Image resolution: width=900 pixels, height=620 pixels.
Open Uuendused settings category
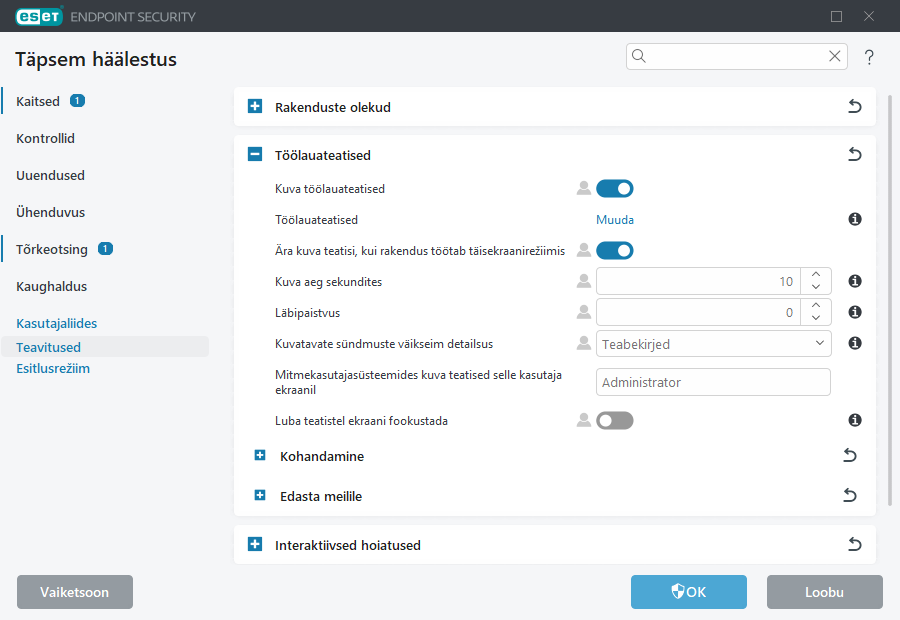(51, 175)
